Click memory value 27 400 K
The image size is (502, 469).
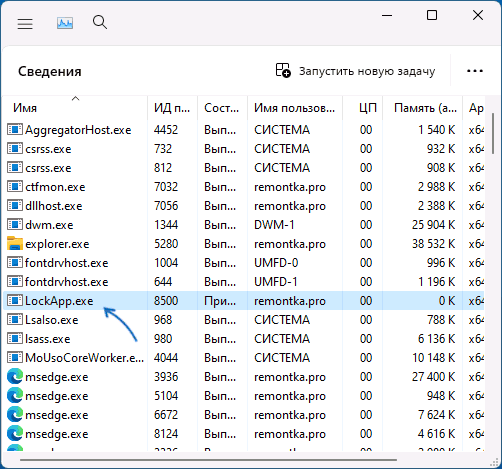click(433, 377)
